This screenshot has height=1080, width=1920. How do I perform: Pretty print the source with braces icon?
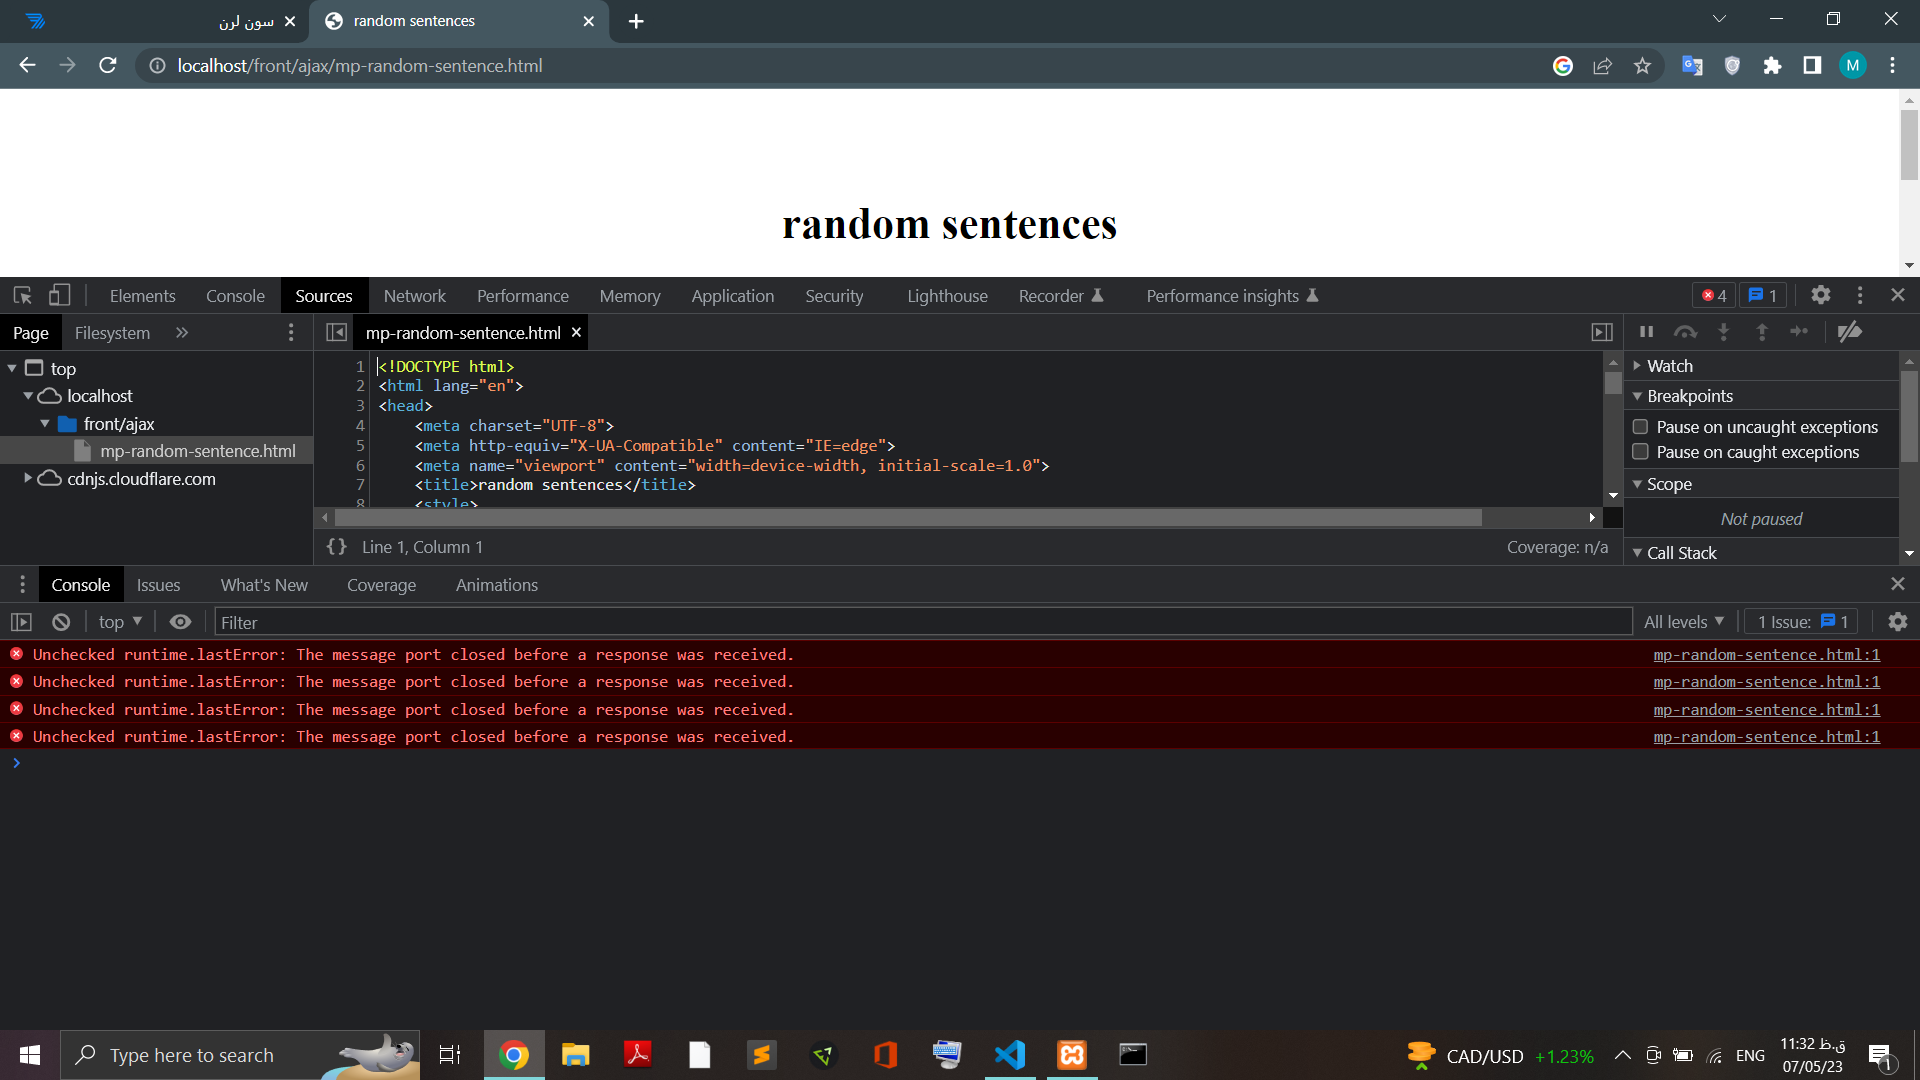coord(337,547)
